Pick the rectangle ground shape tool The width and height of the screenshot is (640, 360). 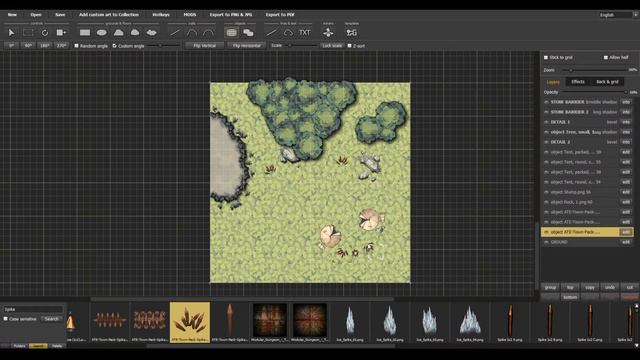point(85,33)
